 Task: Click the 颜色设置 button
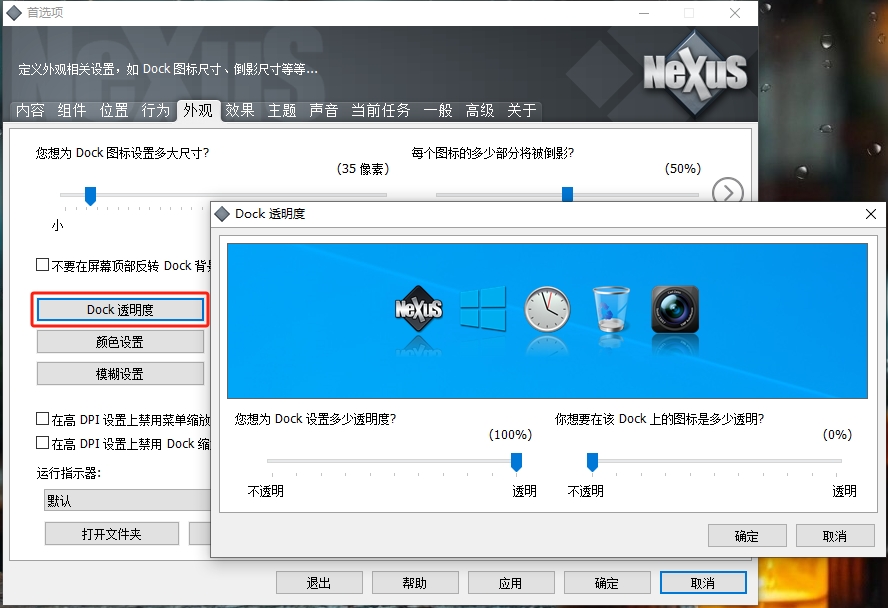120,342
